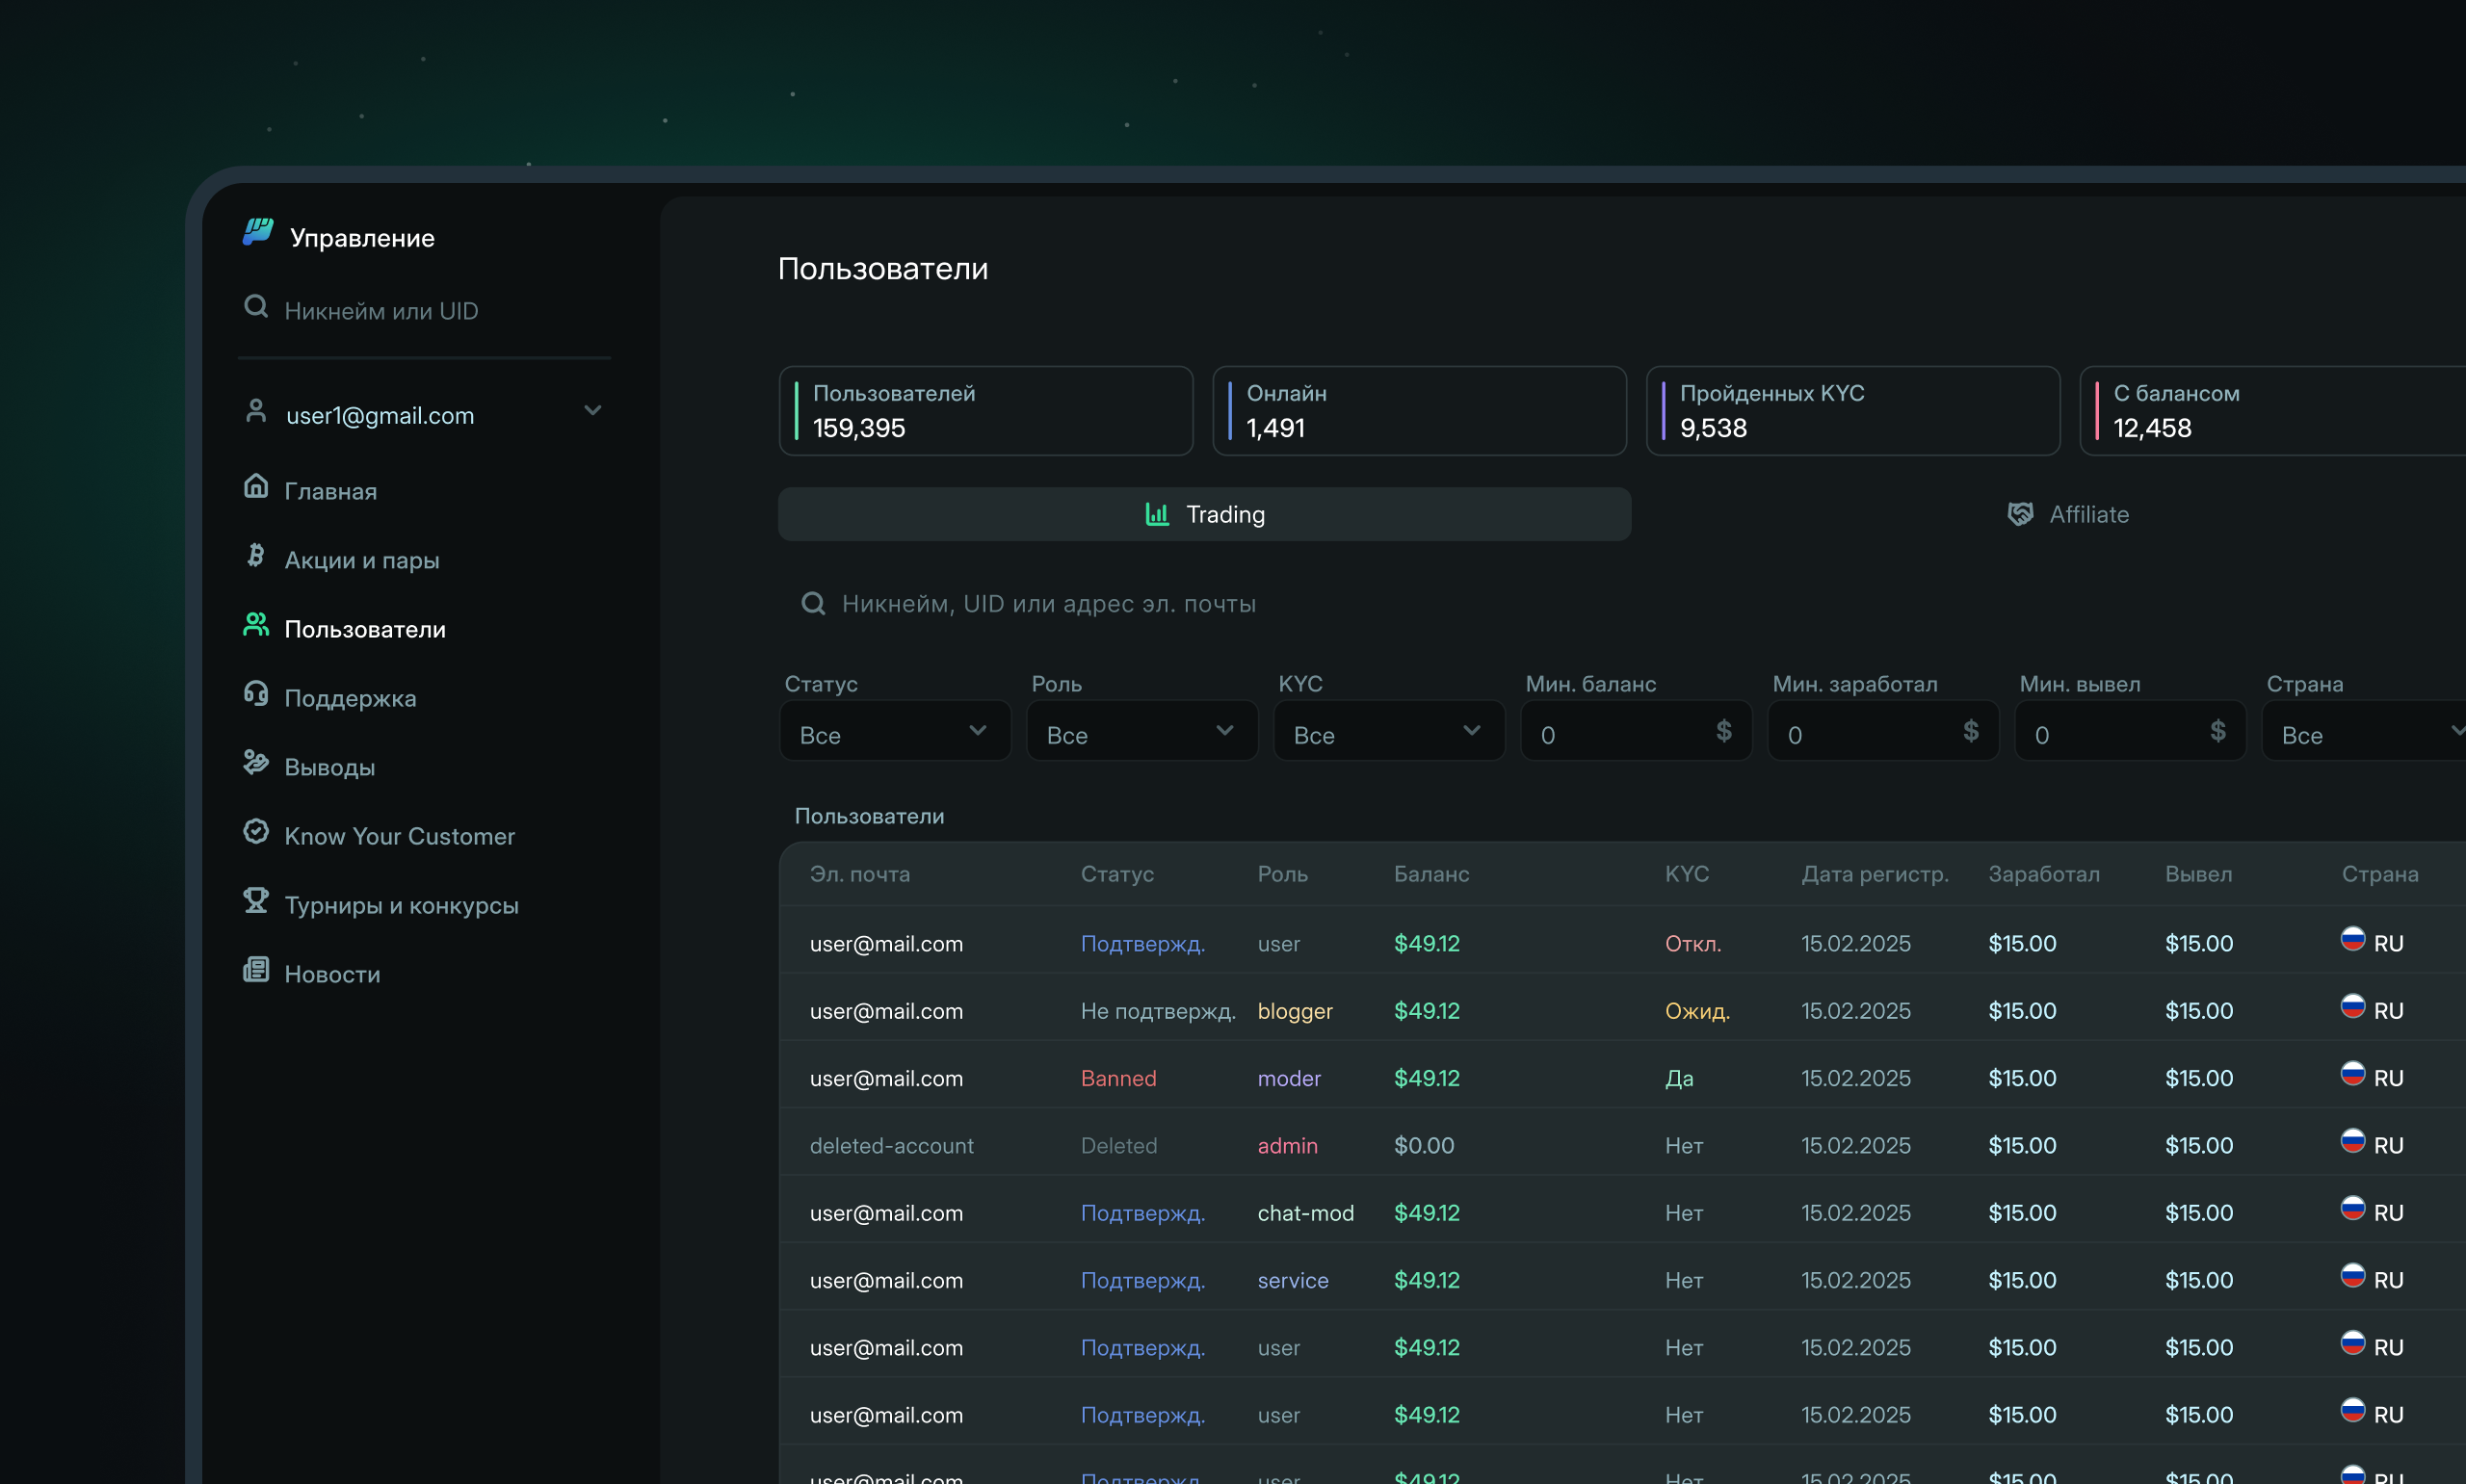Open the KYC filter dropdown

point(1388,731)
